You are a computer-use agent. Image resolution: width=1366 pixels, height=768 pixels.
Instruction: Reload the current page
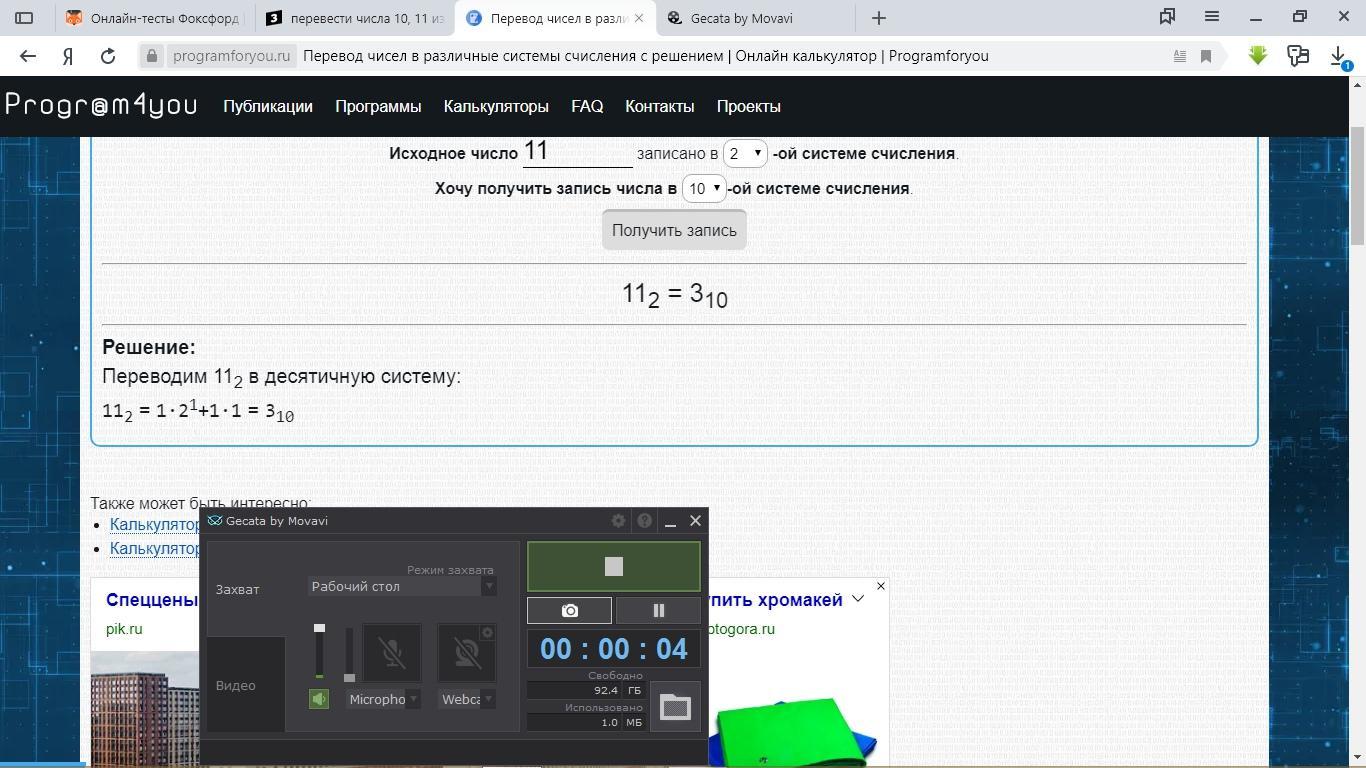[108, 56]
